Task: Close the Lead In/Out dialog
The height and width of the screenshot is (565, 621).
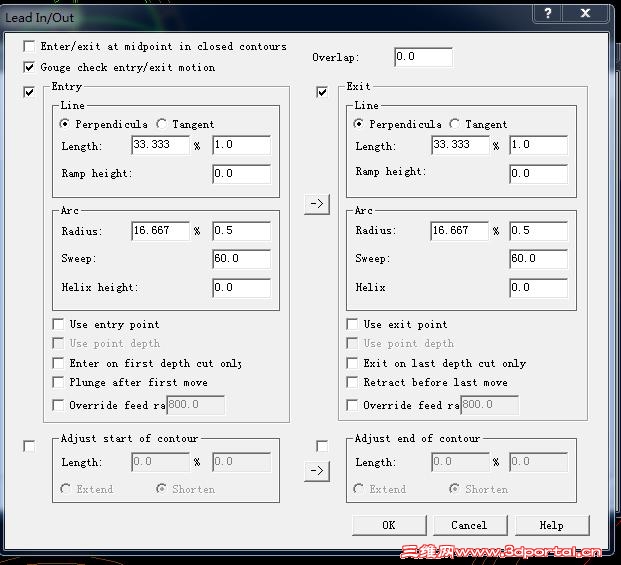Action: [x=585, y=14]
